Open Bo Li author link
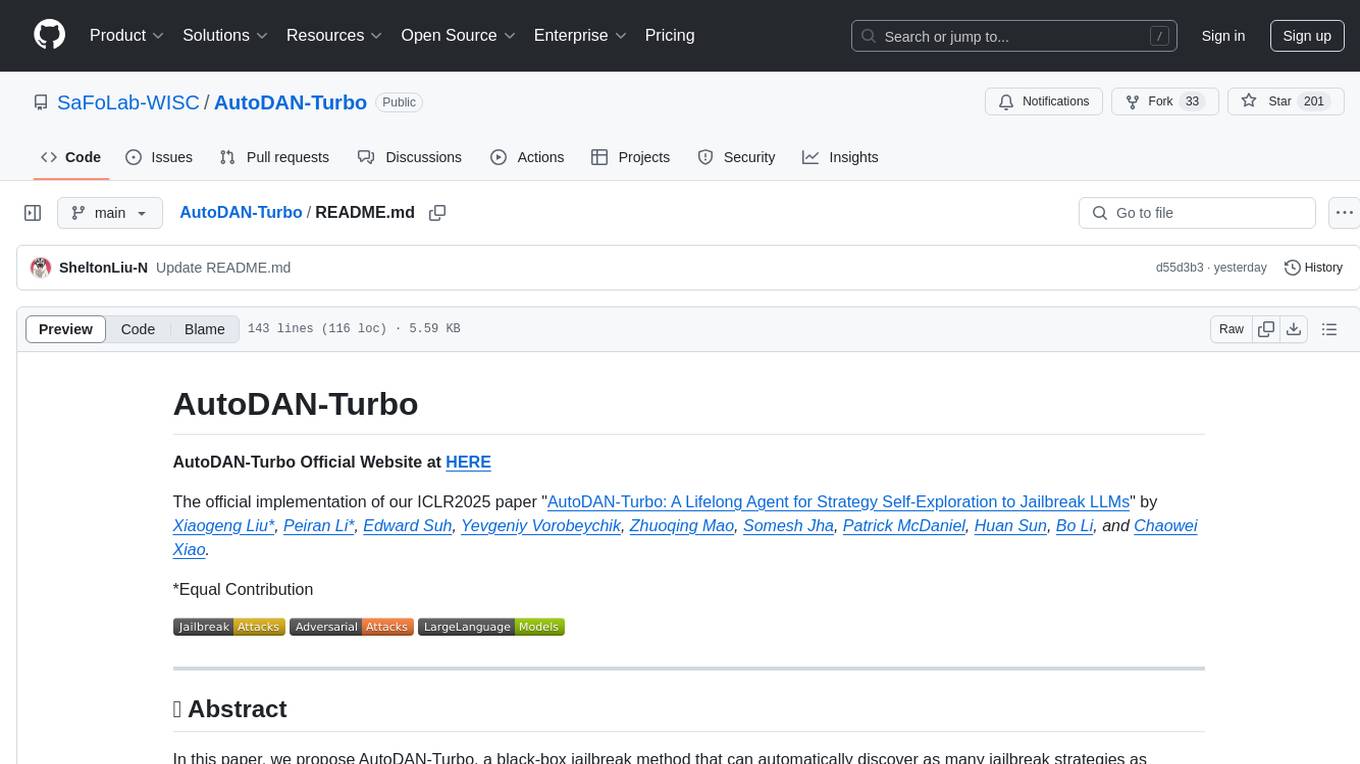This screenshot has width=1360, height=764. click(1075, 526)
